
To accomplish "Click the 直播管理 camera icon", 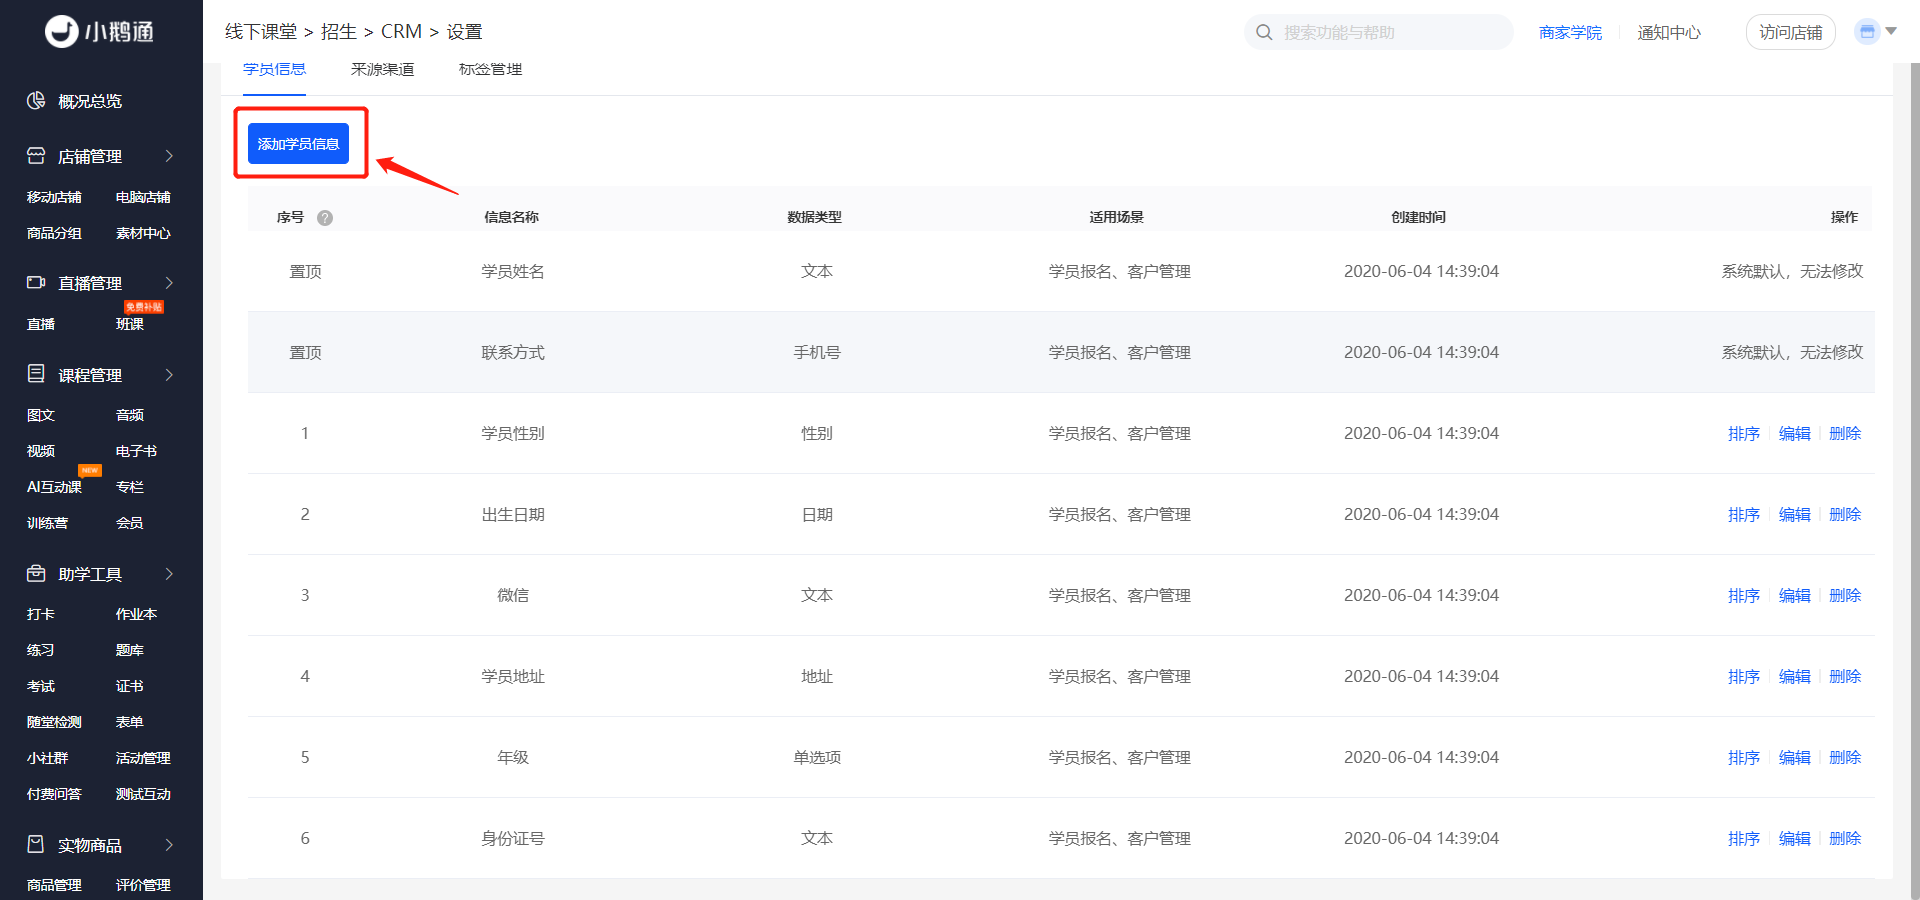I will coord(36,283).
